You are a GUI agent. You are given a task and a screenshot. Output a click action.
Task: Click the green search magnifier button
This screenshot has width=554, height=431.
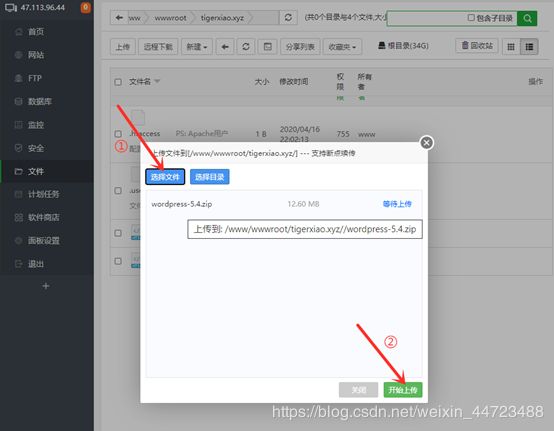(527, 18)
